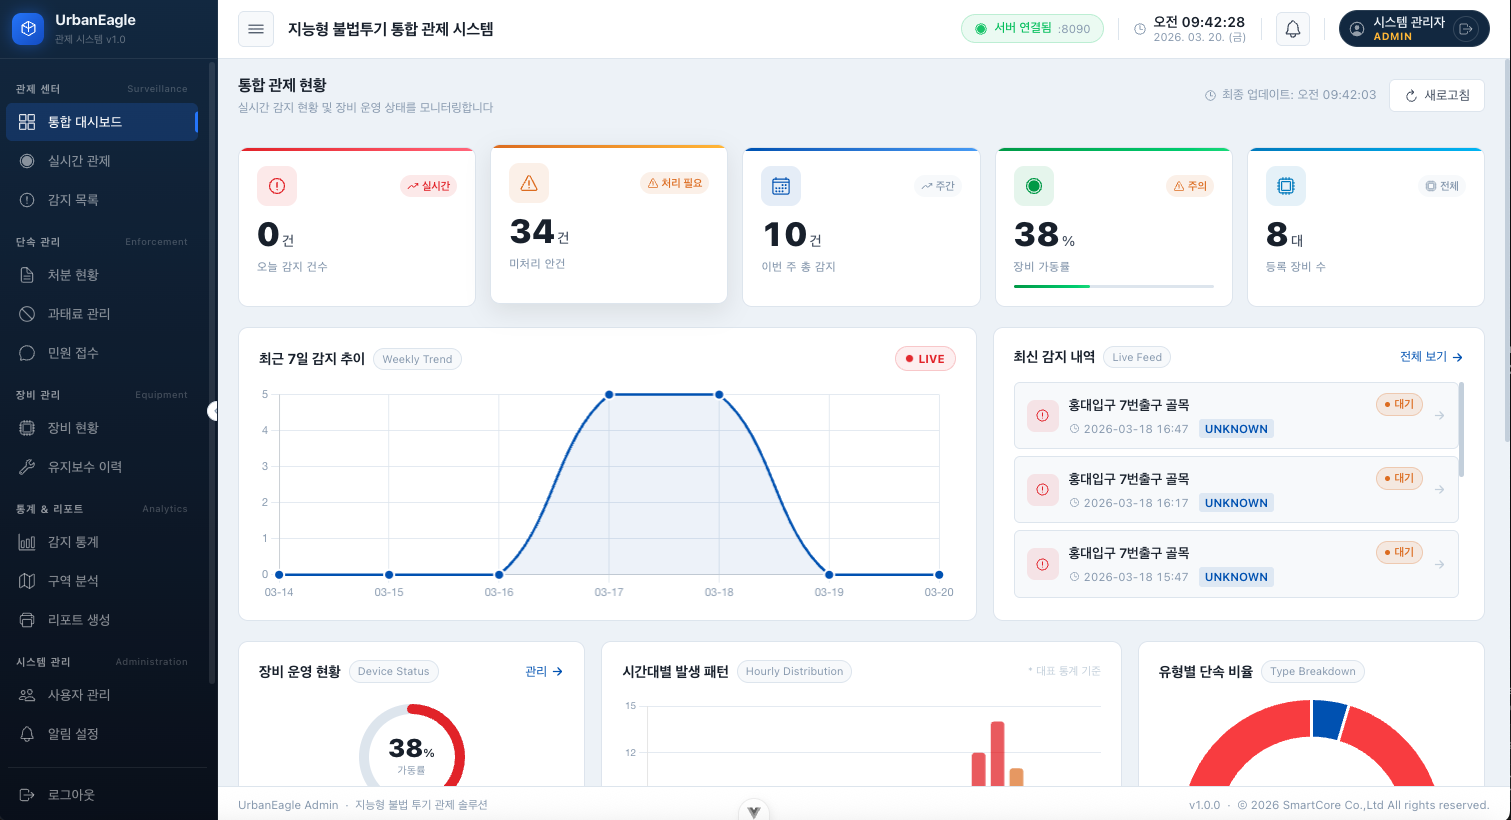Viewport: 1511px width, 820px height.
Task: Click the Hourly Distribution label pill
Action: coord(794,672)
